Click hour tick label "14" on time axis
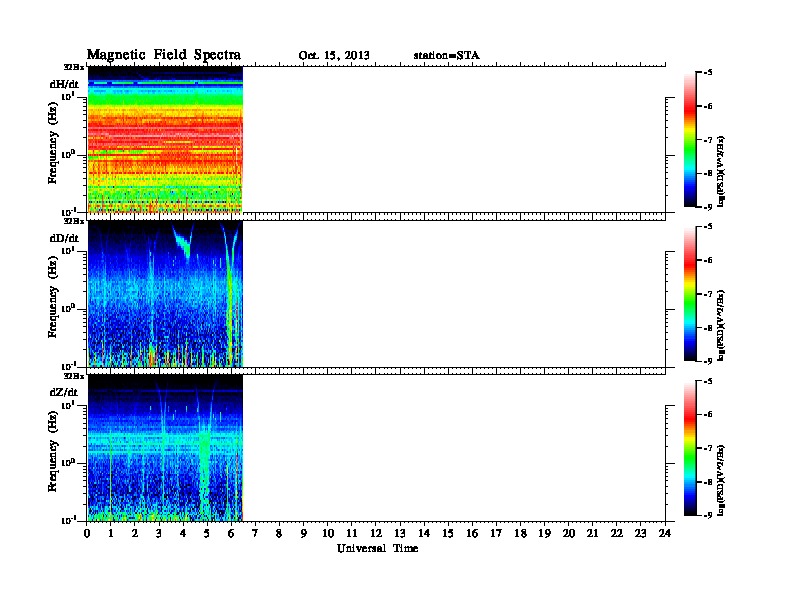The height and width of the screenshot is (612, 792). click(424, 534)
